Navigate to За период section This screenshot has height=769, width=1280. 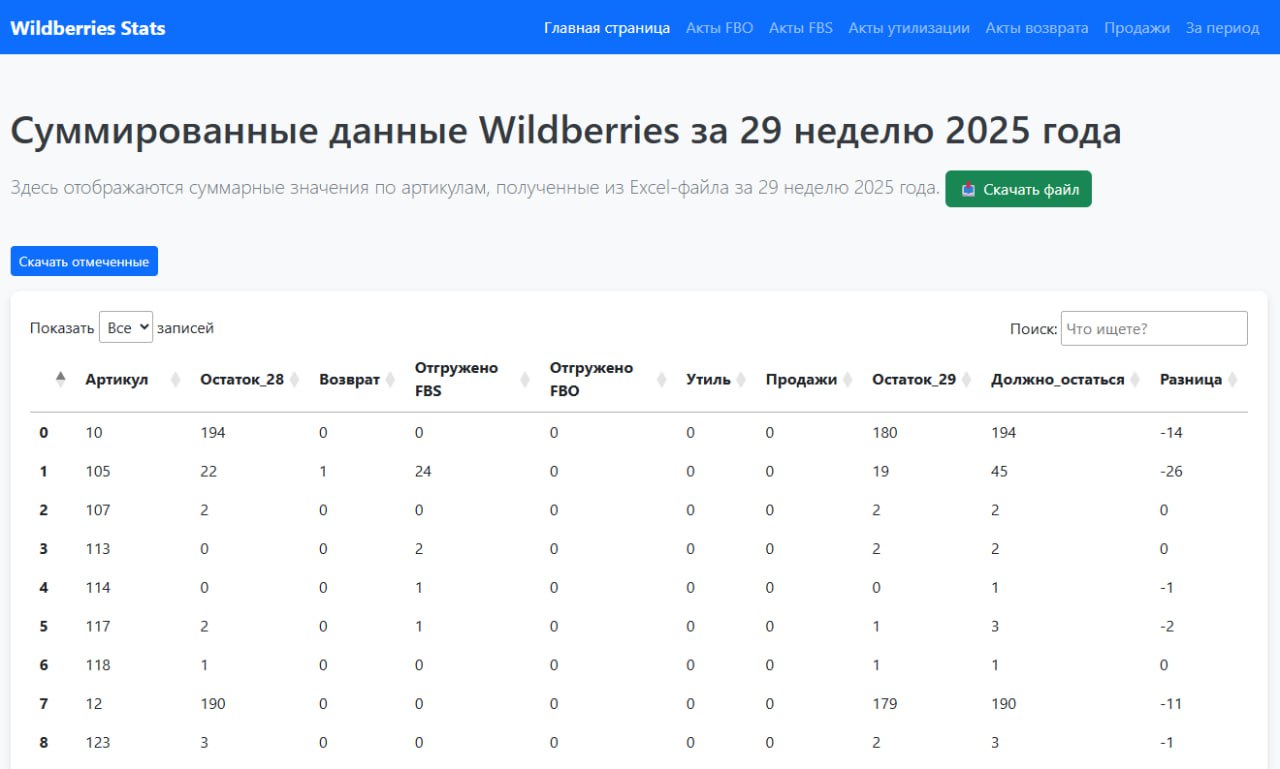point(1221,28)
